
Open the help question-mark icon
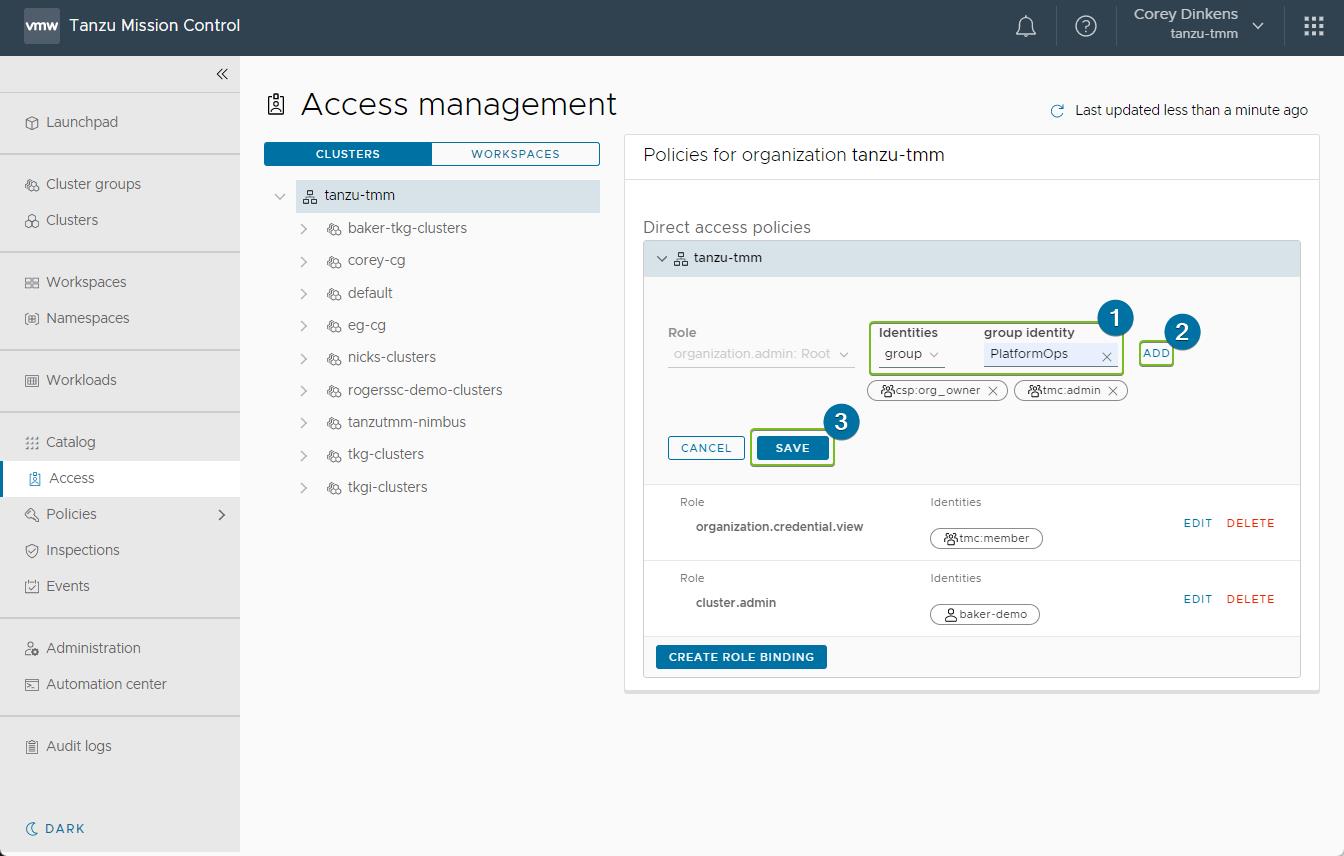[x=1086, y=27]
